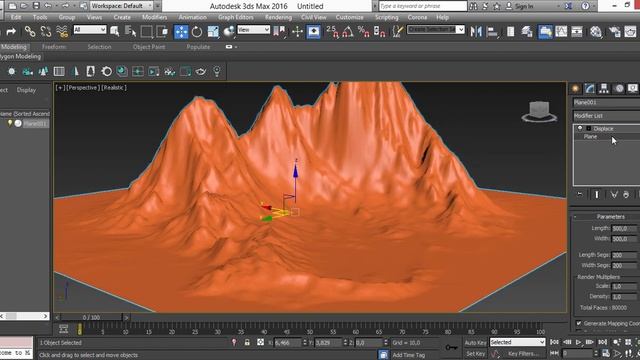Image resolution: width=640 pixels, height=360 pixels.
Task: Click the search keyword input field
Action: point(422,6)
